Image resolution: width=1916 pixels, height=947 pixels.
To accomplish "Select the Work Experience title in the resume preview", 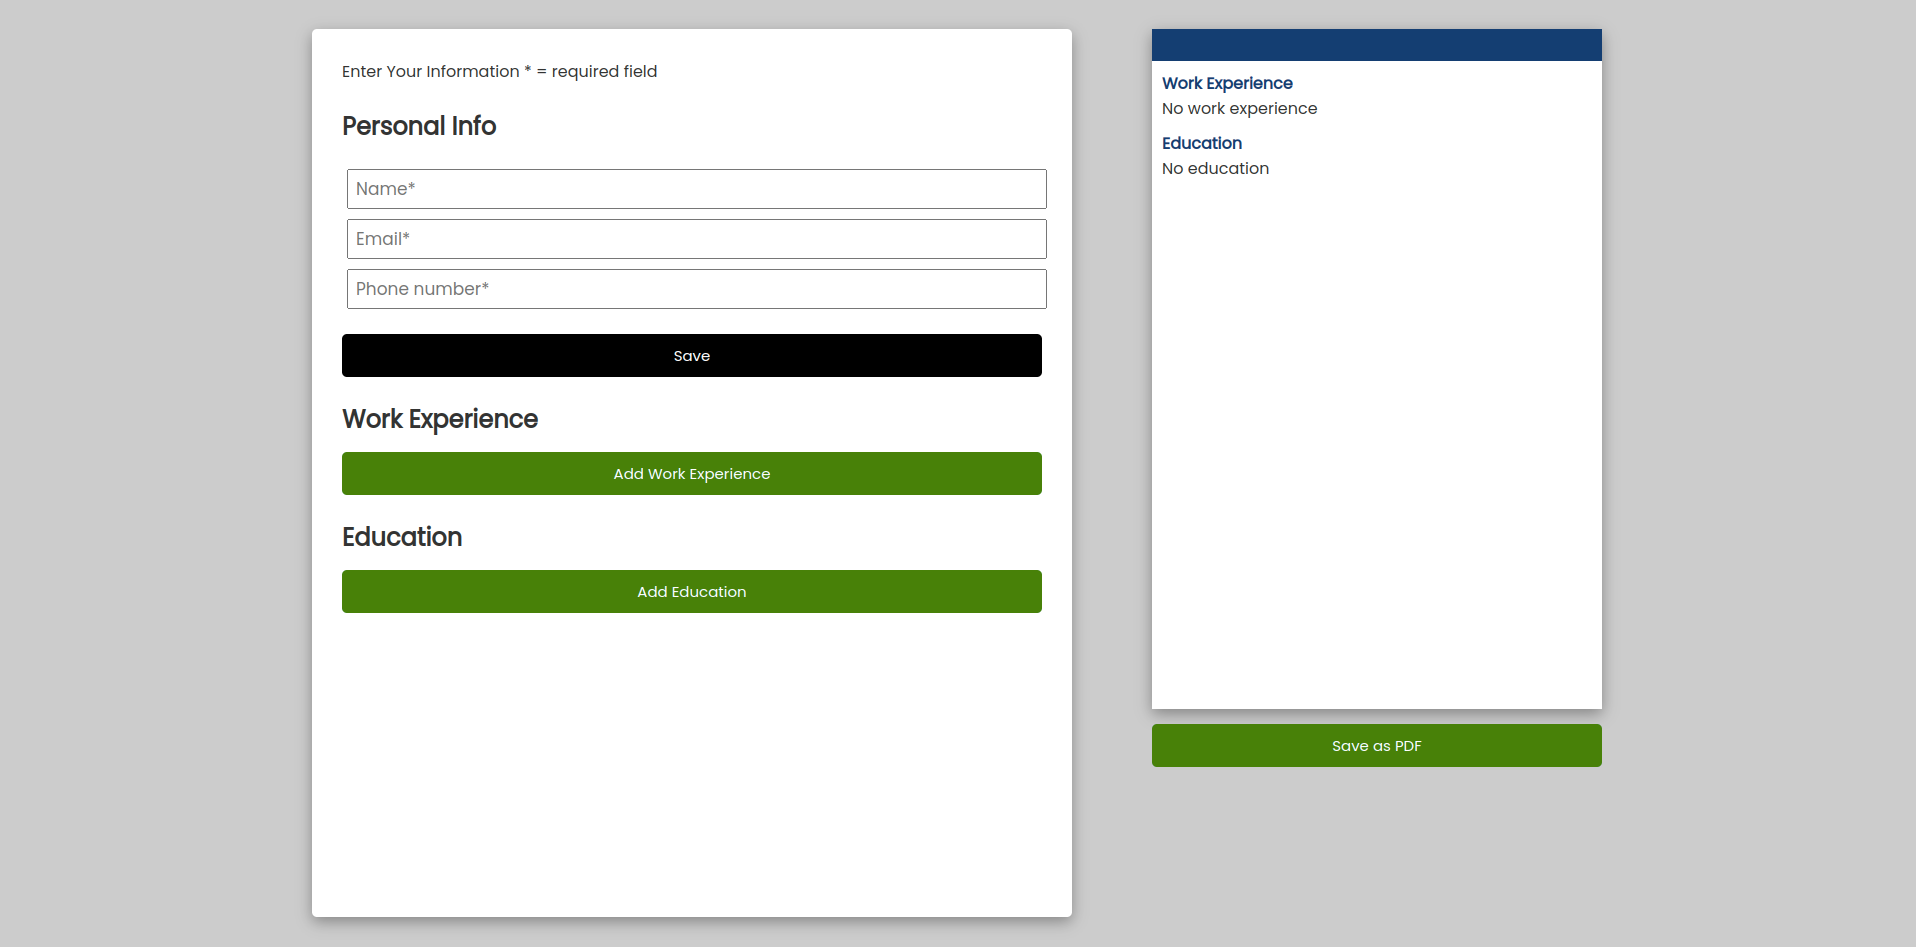I will tap(1227, 83).
